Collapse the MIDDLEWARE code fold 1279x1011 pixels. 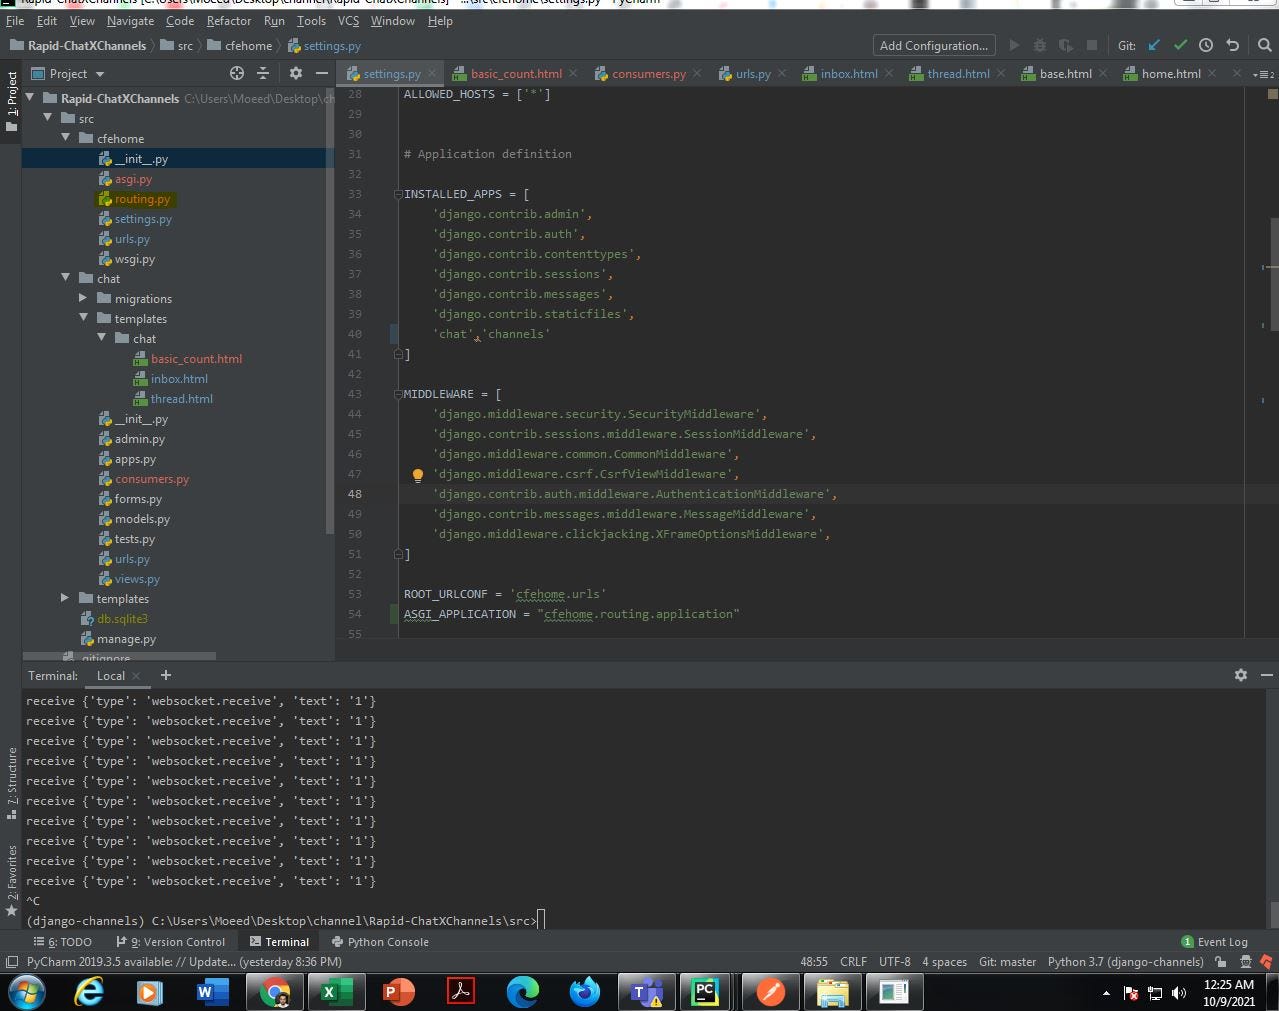click(397, 393)
